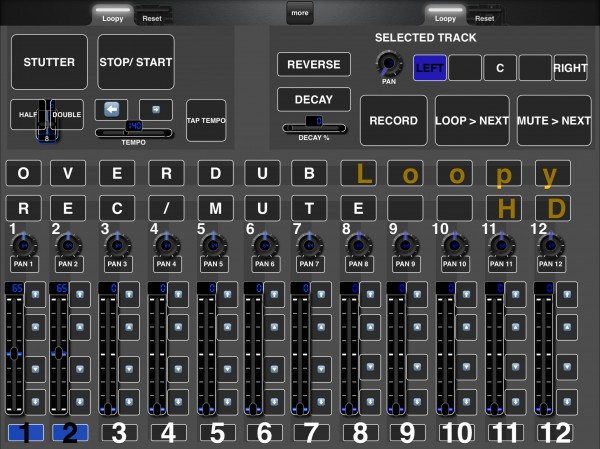
Task: Nudge track 9 volume down arrow
Action: pyautogui.click(x=417, y=367)
